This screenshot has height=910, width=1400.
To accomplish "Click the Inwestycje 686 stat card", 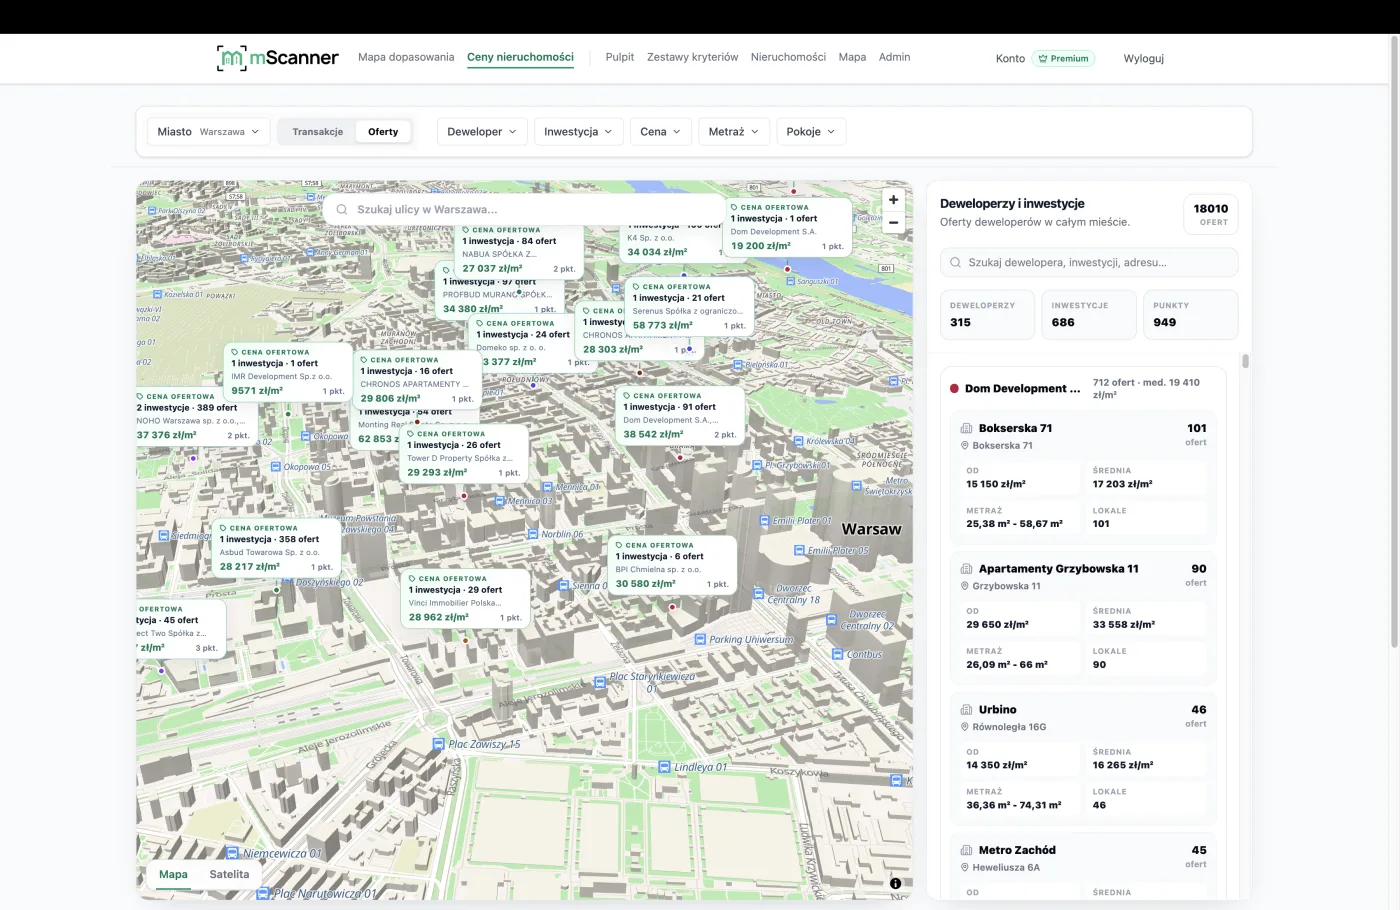I will pyautogui.click(x=1089, y=315).
